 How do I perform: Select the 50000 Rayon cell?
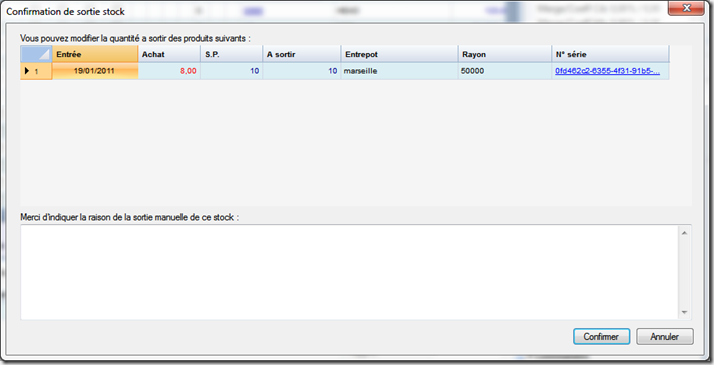[505, 71]
